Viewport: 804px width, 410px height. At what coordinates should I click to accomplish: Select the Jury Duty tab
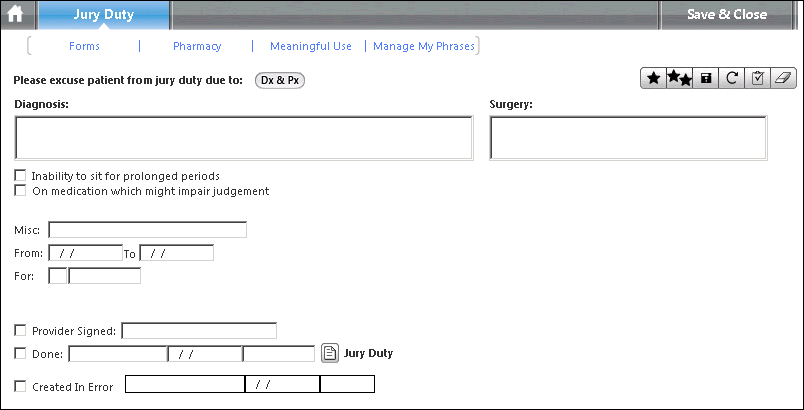coord(104,14)
